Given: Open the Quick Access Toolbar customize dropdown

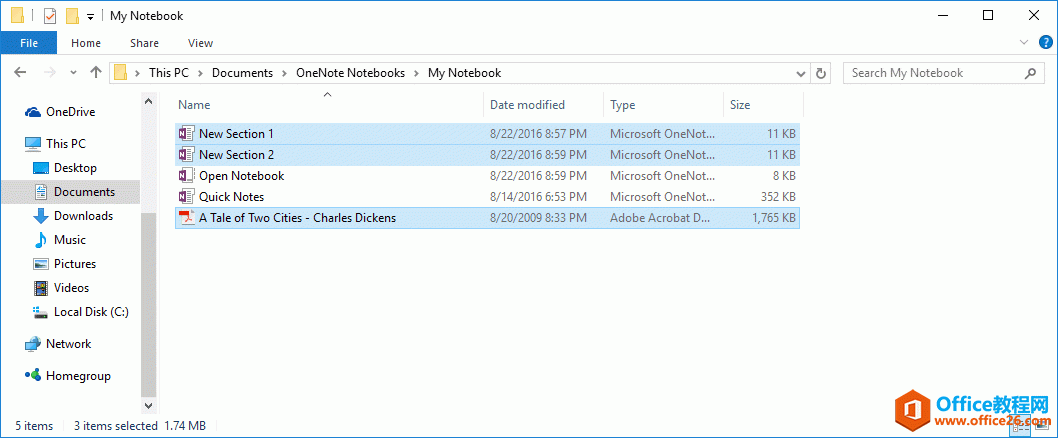Looking at the screenshot, I should [90, 17].
